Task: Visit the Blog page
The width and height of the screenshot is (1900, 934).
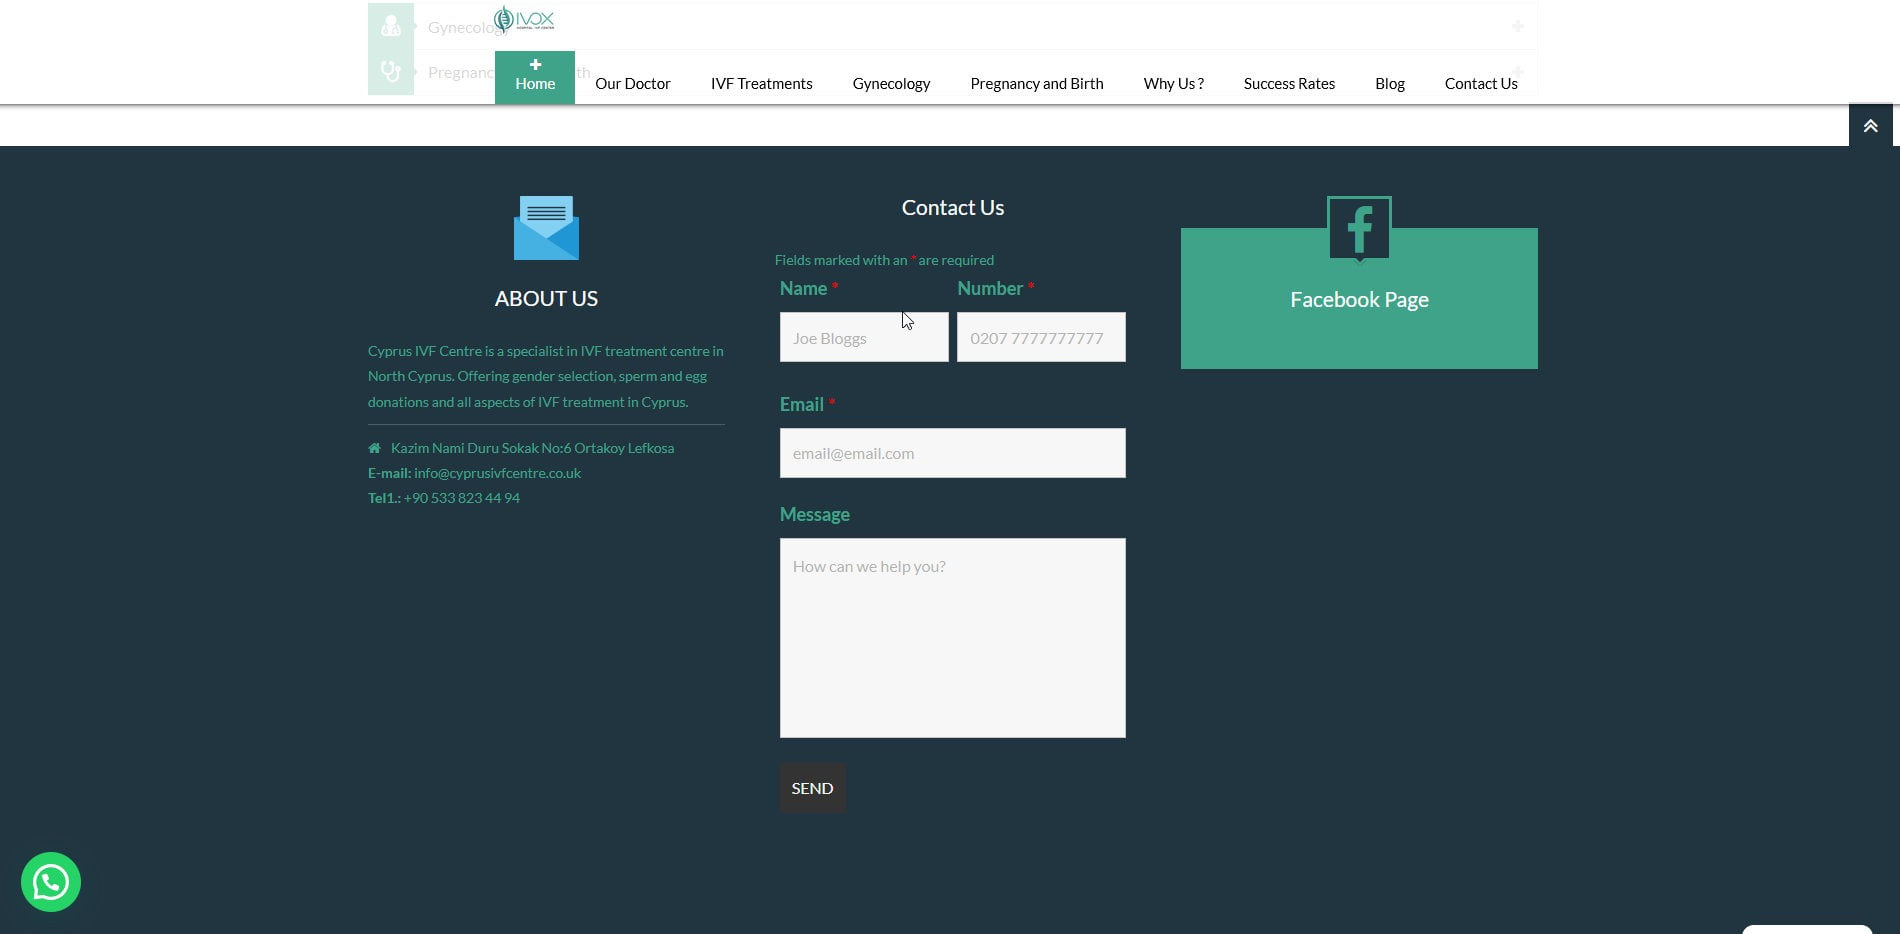Action: coord(1389,84)
